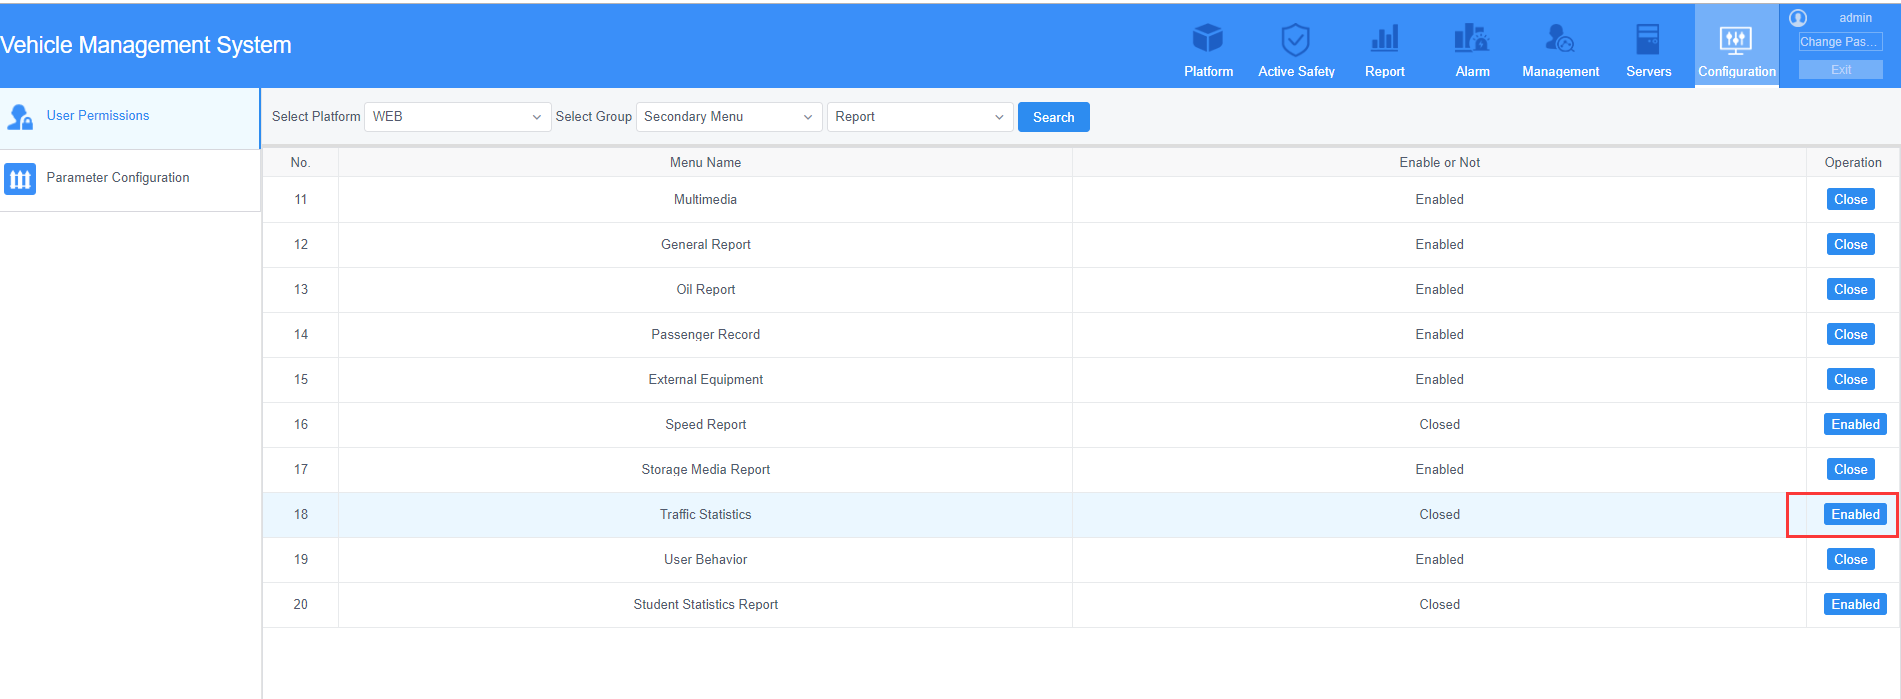Click the Vehicle Management System title
The width and height of the screenshot is (1901, 699).
[146, 45]
